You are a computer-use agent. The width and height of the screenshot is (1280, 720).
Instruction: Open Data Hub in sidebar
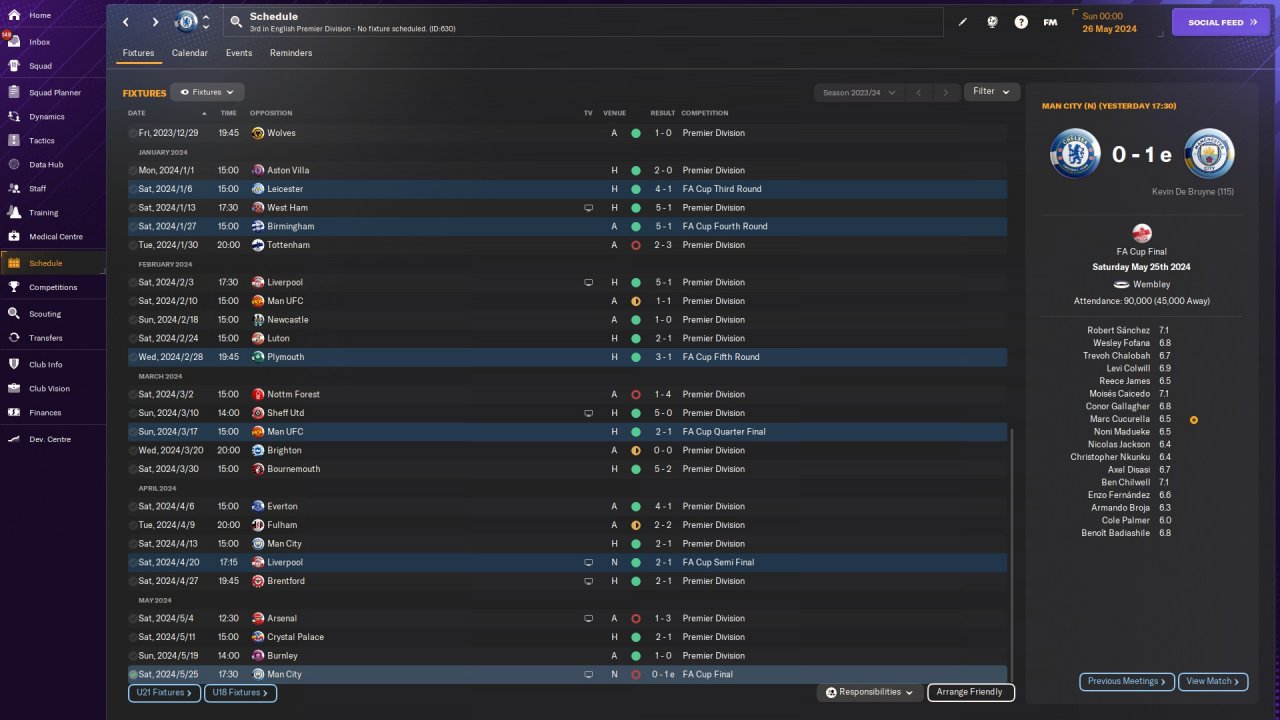pos(46,164)
